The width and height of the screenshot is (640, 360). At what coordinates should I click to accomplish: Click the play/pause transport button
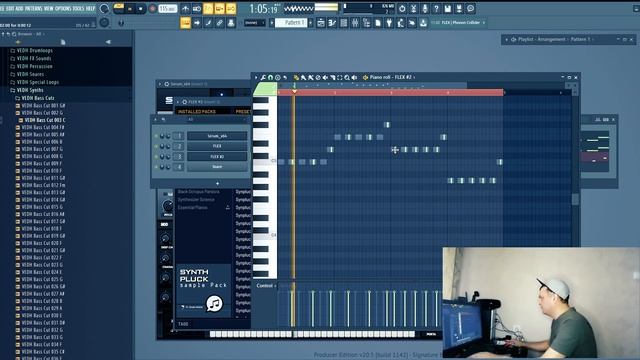click(130, 8)
